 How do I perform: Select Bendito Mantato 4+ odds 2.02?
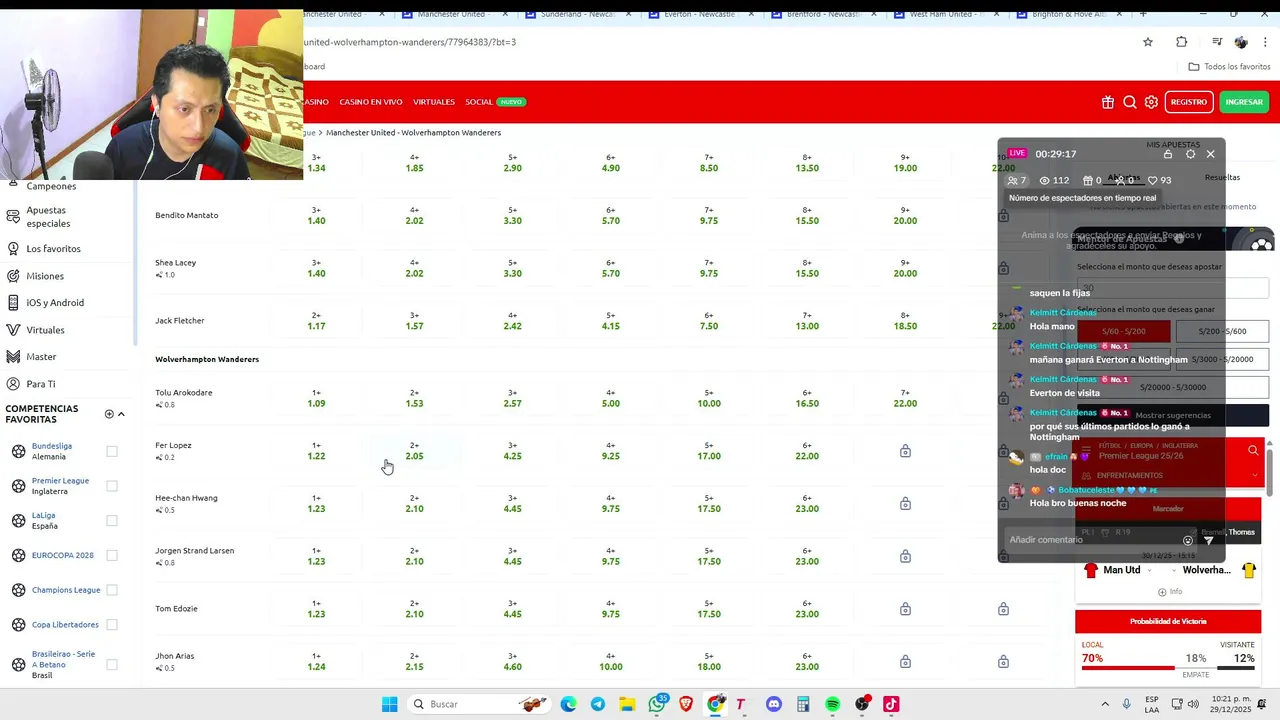415,215
